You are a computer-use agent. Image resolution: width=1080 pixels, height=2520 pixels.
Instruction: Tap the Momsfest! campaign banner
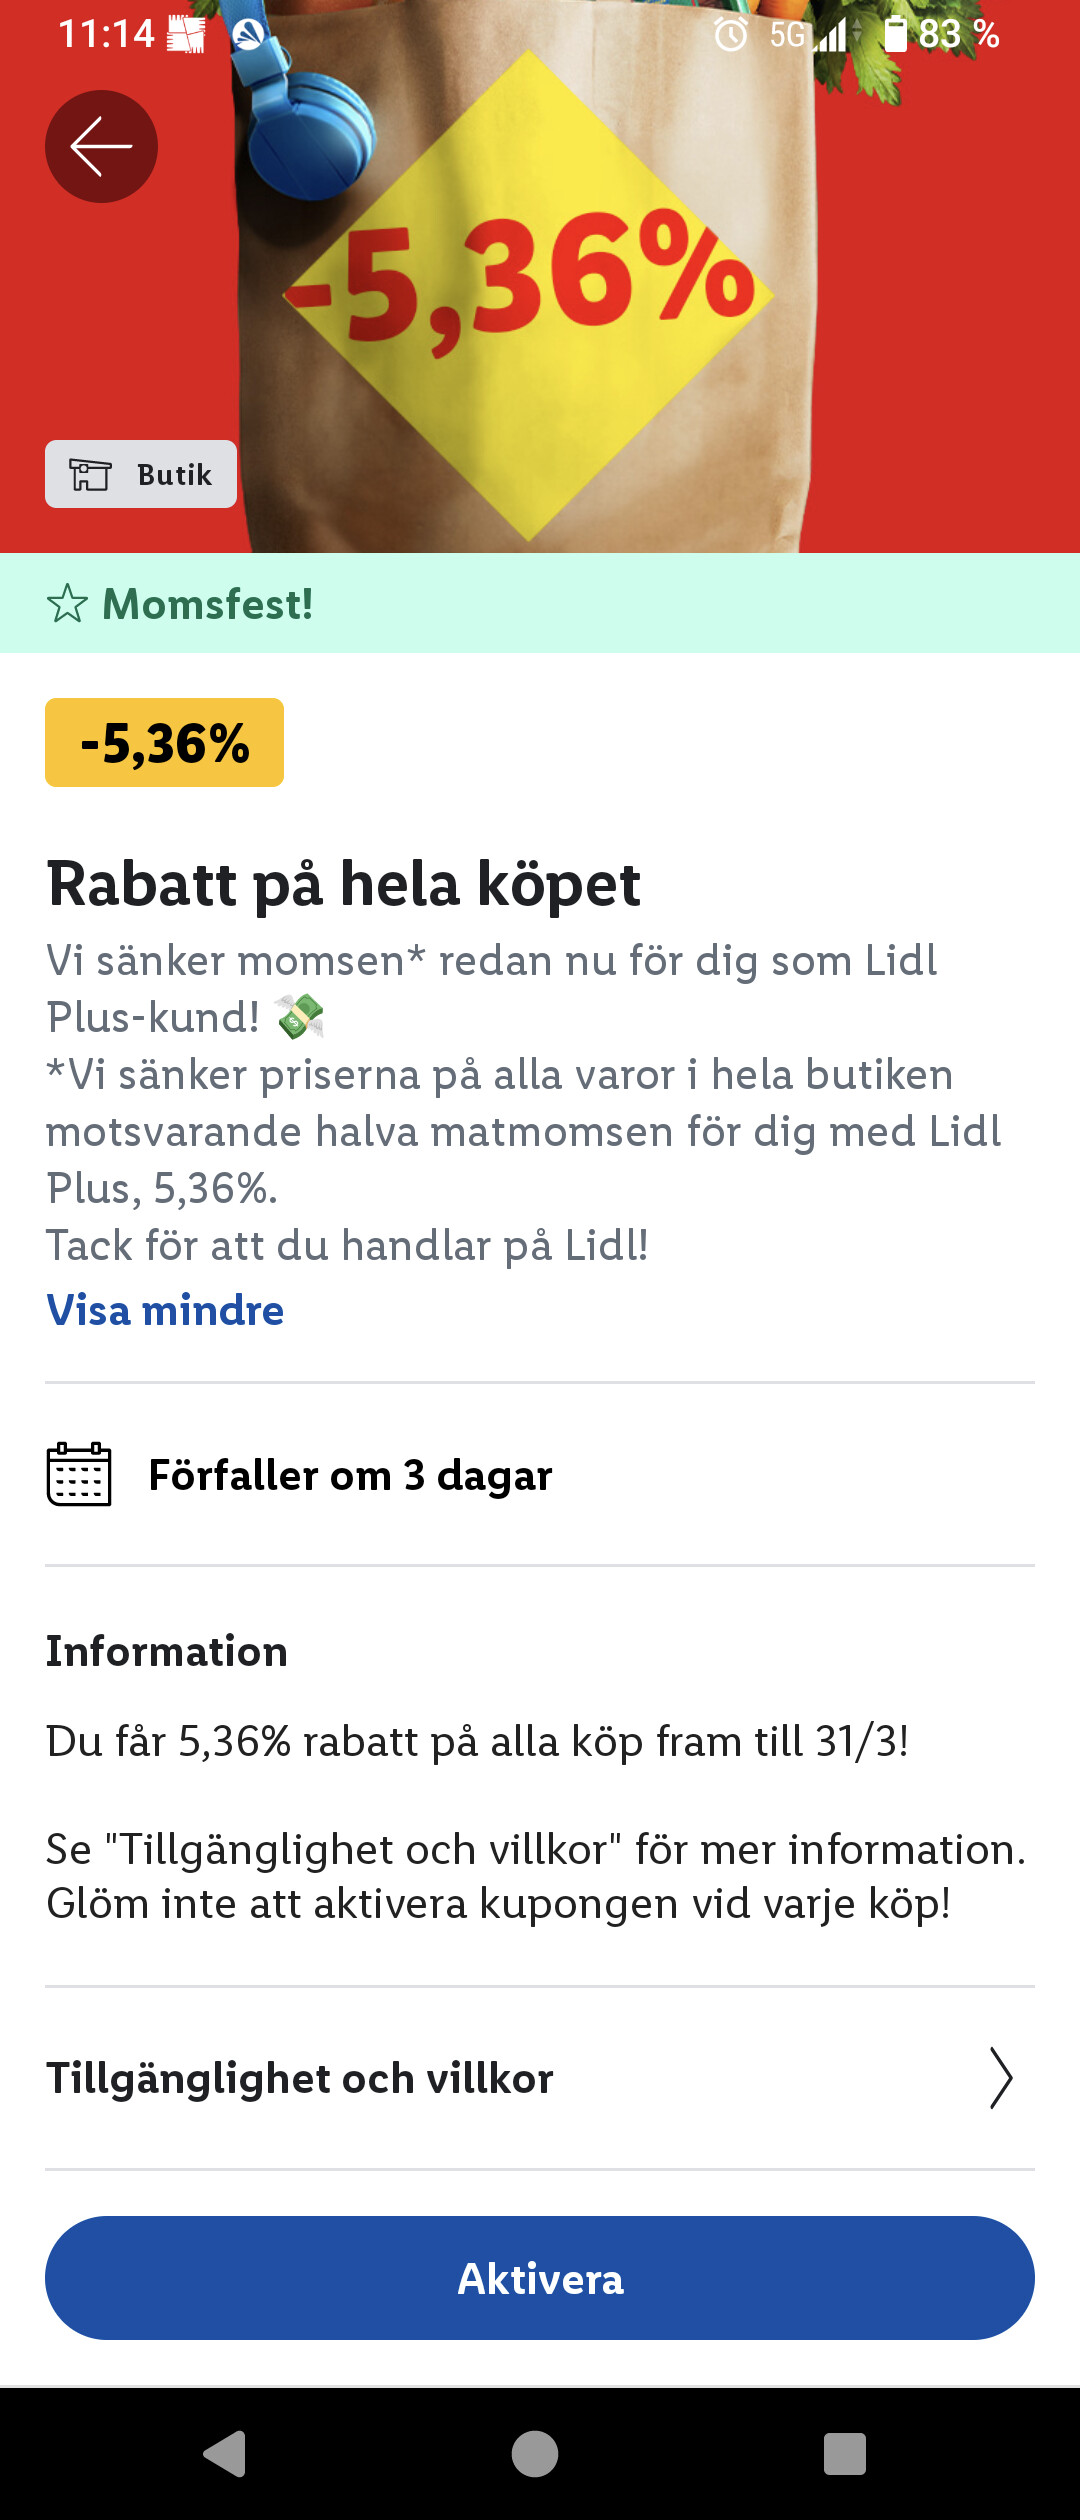point(540,604)
